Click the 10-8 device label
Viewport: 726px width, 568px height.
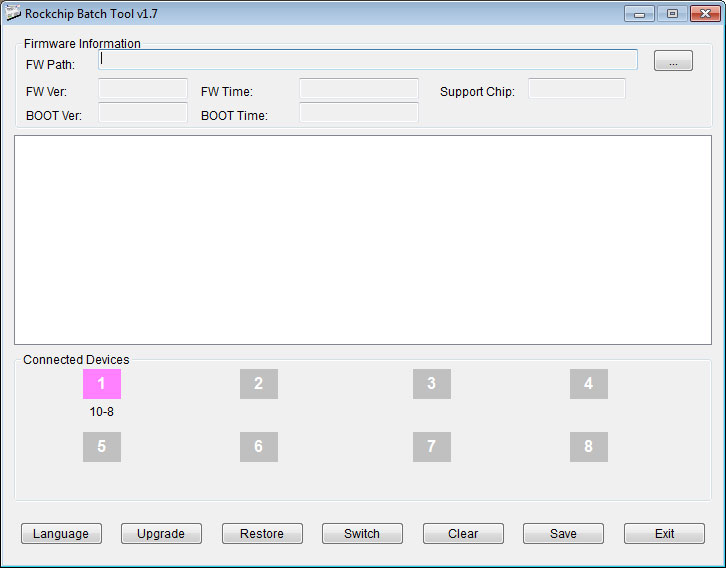tap(101, 412)
